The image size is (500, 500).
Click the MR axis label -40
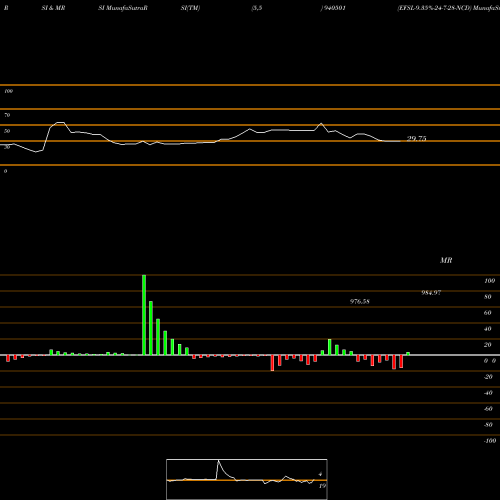point(488,393)
